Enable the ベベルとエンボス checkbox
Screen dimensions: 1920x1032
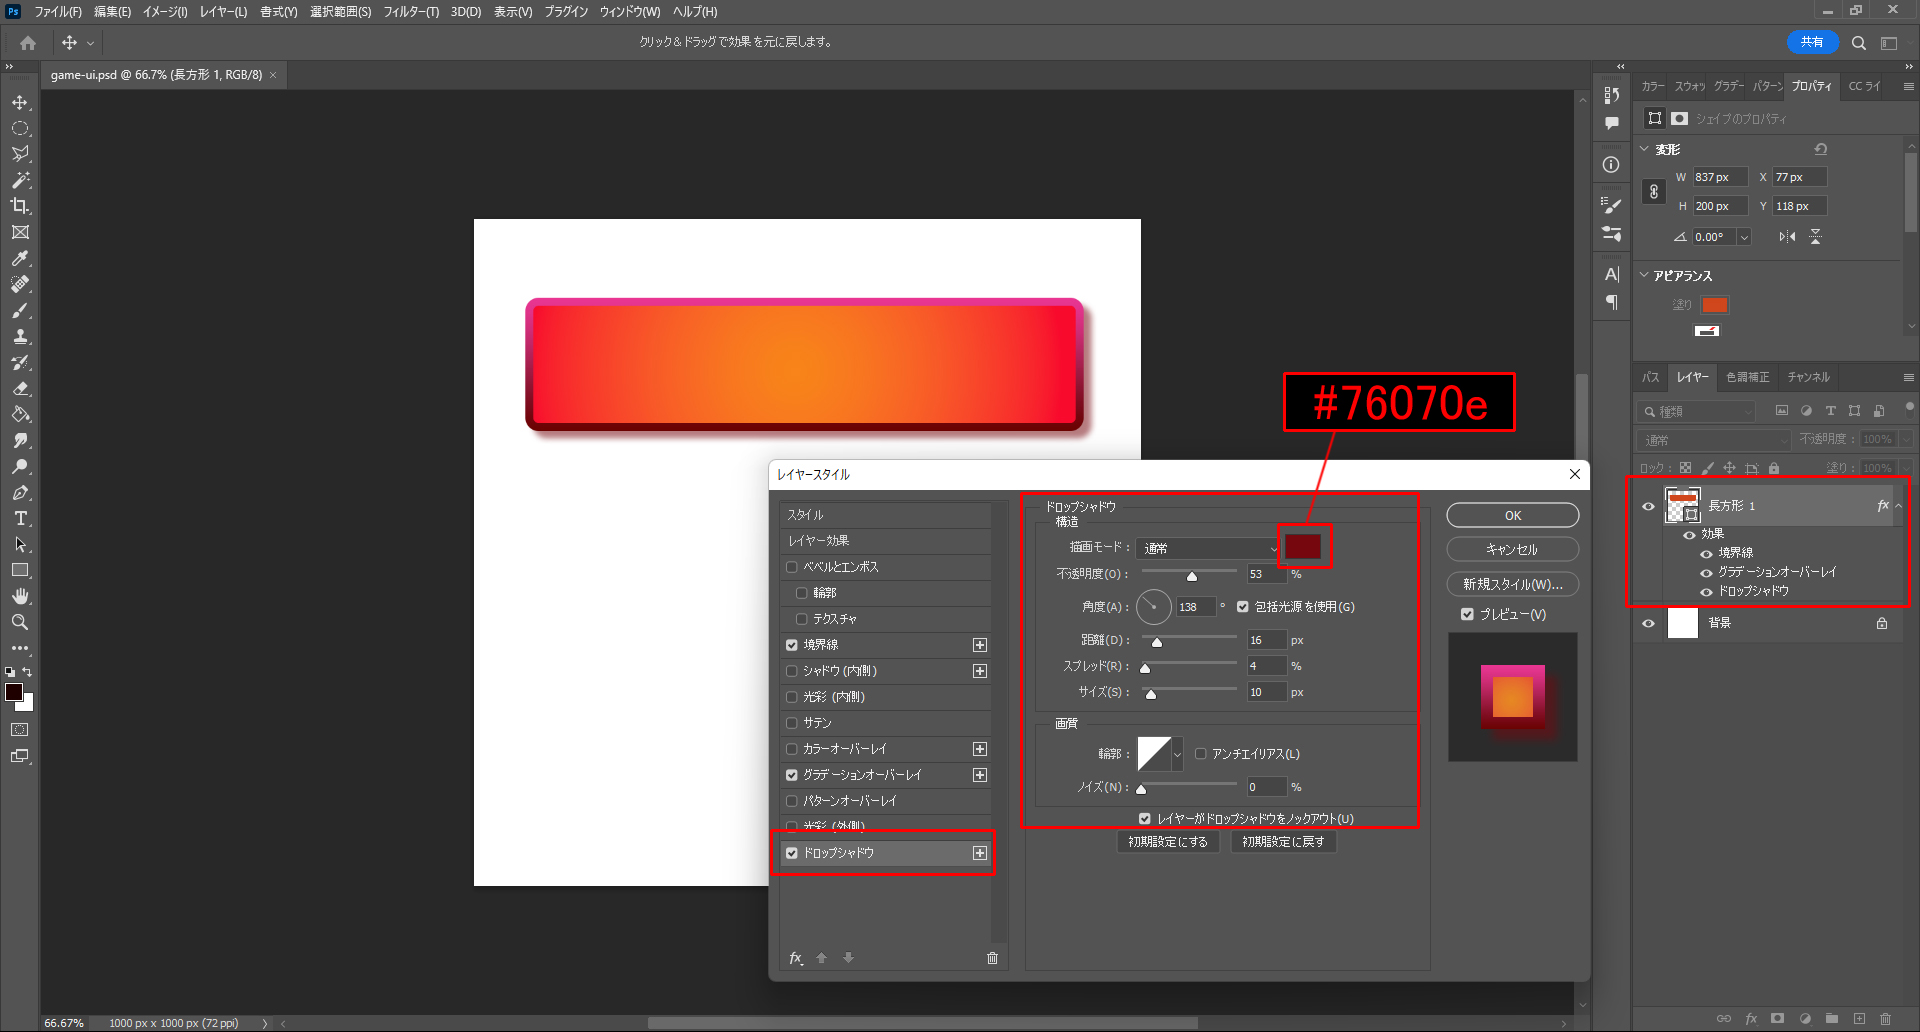click(x=792, y=567)
